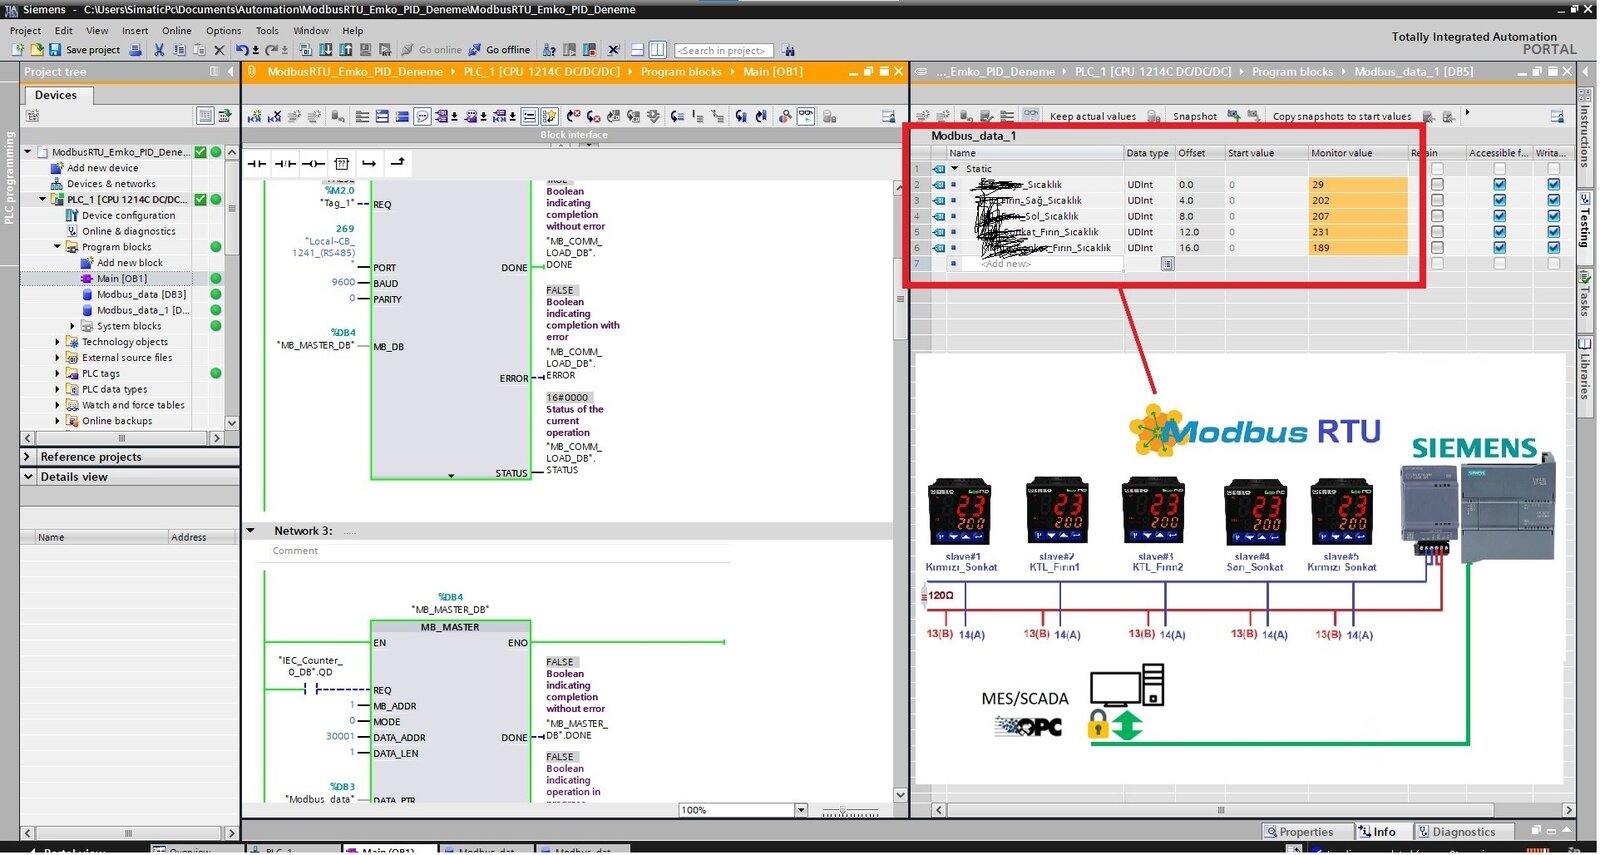Insert a normally closed contact
Image resolution: width=1600 pixels, height=855 pixels.
pyautogui.click(x=285, y=163)
